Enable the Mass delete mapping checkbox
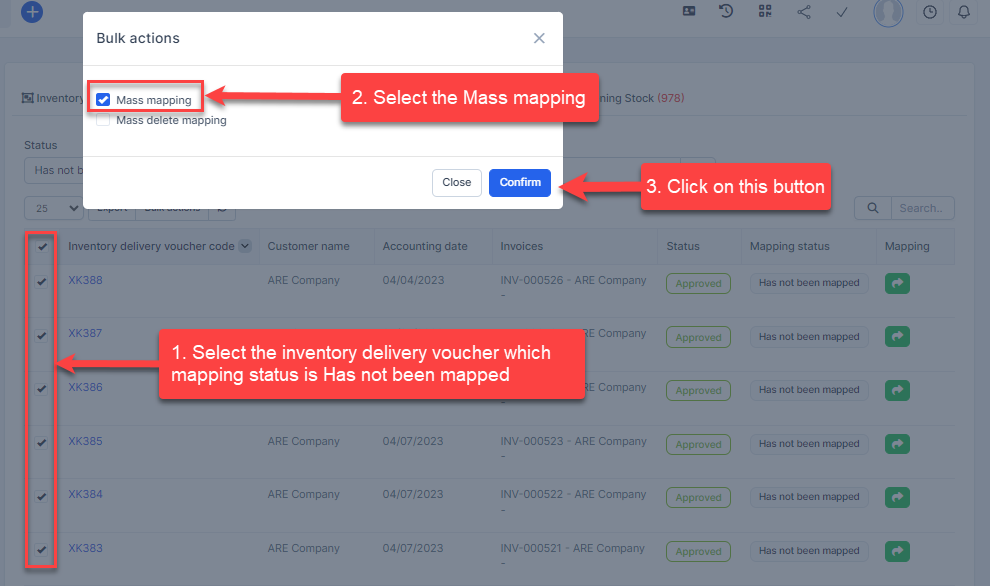This screenshot has width=990, height=586. [103, 120]
